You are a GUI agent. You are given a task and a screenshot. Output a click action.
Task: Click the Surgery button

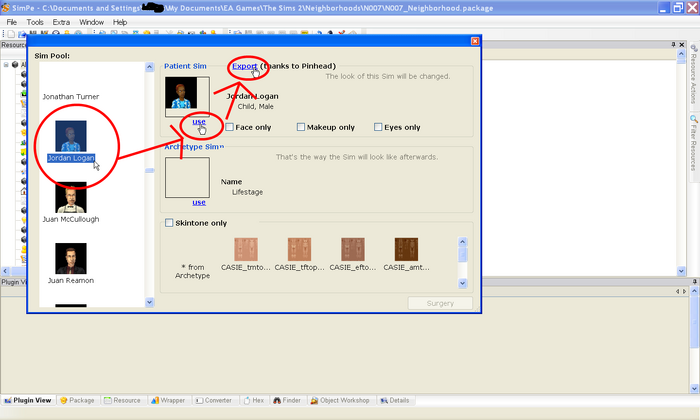(x=440, y=303)
